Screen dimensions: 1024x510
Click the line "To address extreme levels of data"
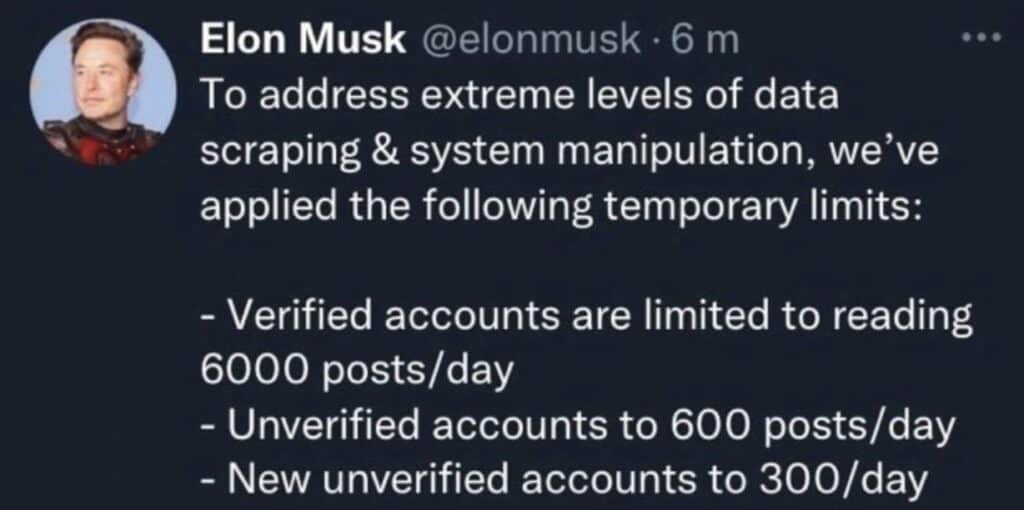coord(519,96)
